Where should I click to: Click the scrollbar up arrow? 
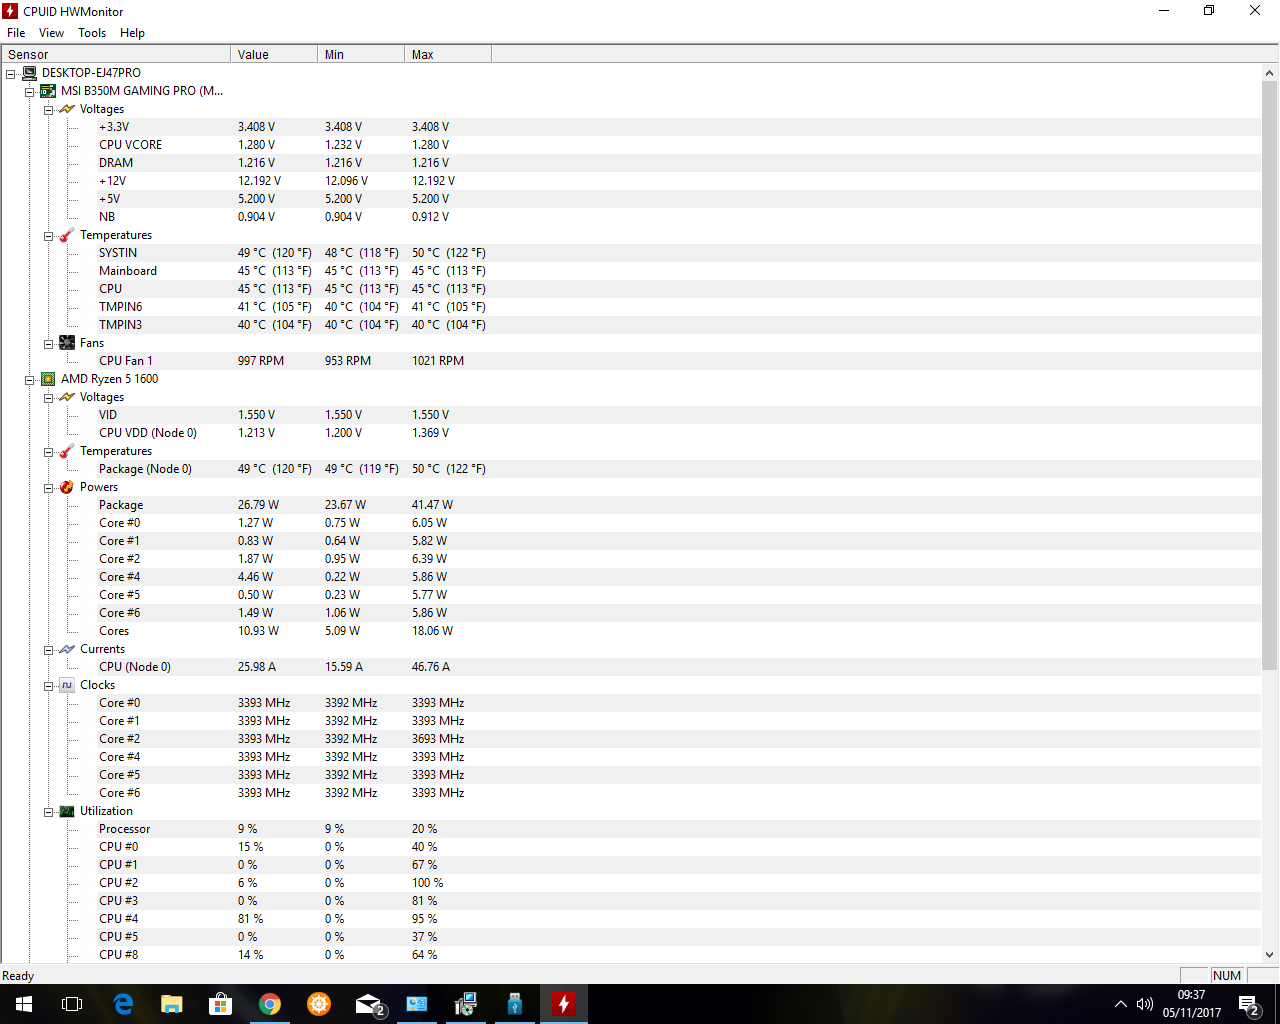(1270, 73)
